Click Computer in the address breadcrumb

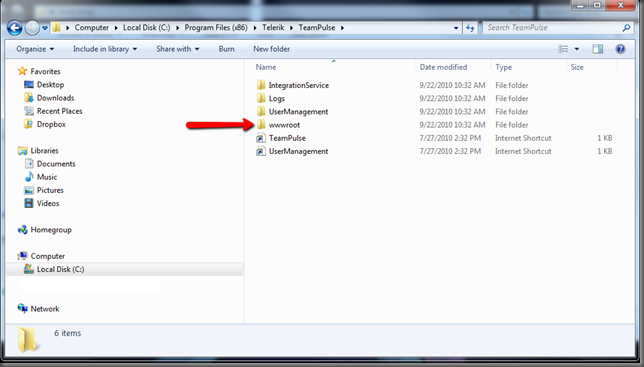point(92,28)
